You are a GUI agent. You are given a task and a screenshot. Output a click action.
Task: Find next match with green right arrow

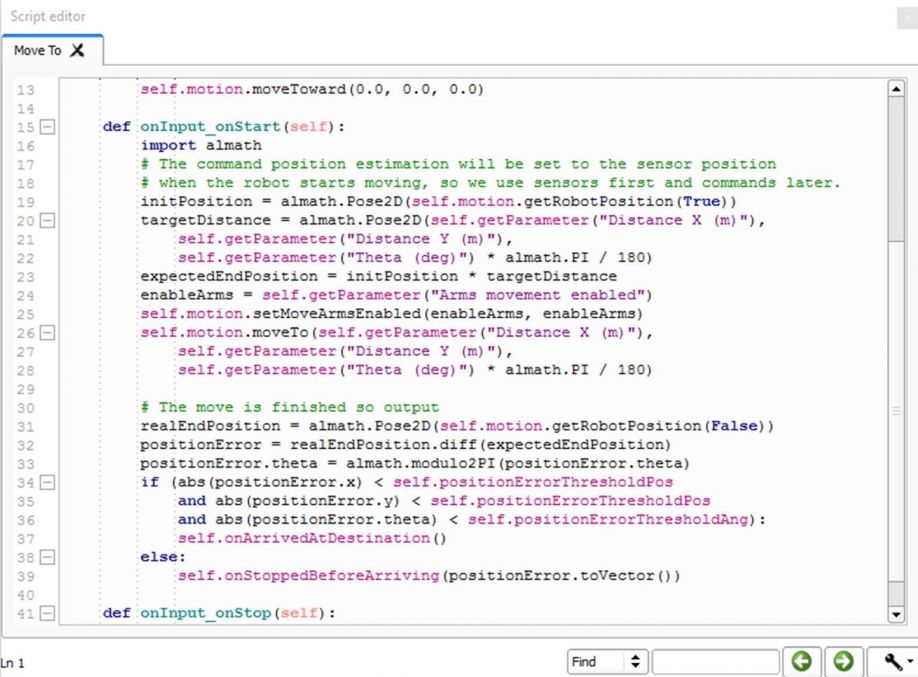(x=843, y=662)
